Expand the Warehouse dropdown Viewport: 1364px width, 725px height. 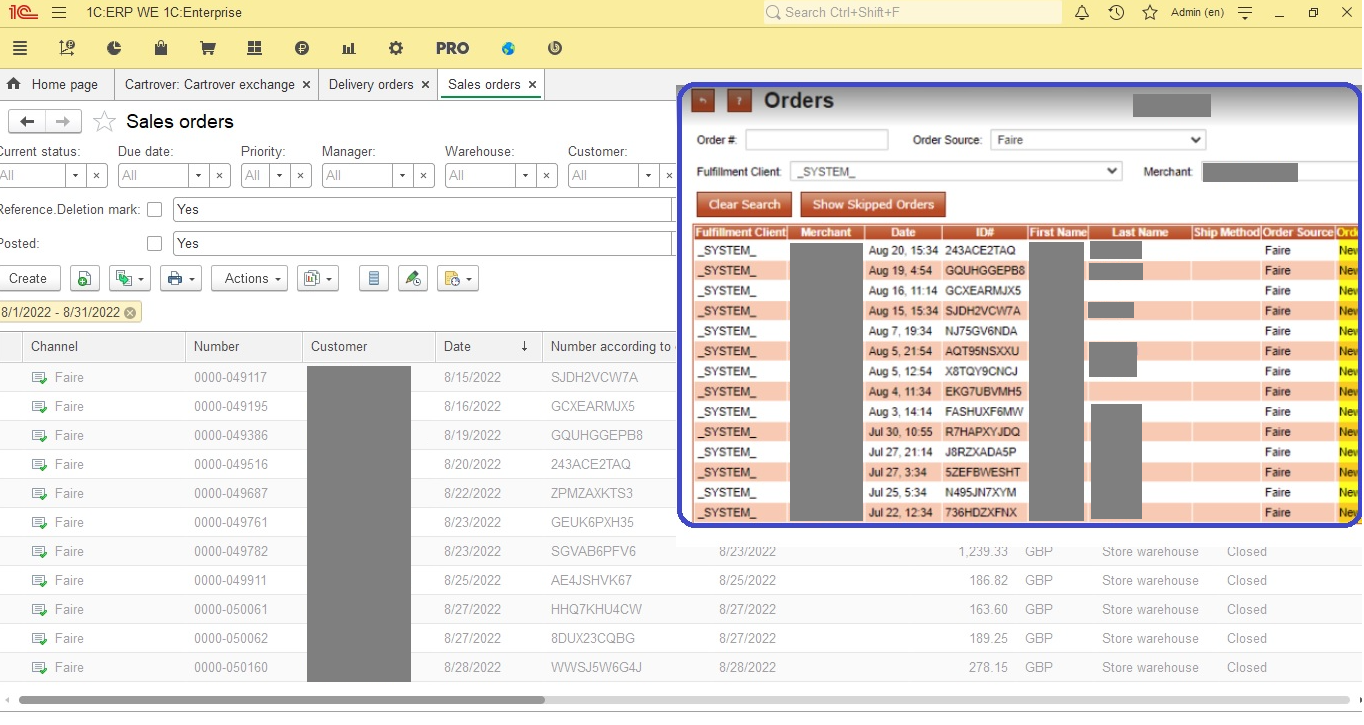click(525, 176)
